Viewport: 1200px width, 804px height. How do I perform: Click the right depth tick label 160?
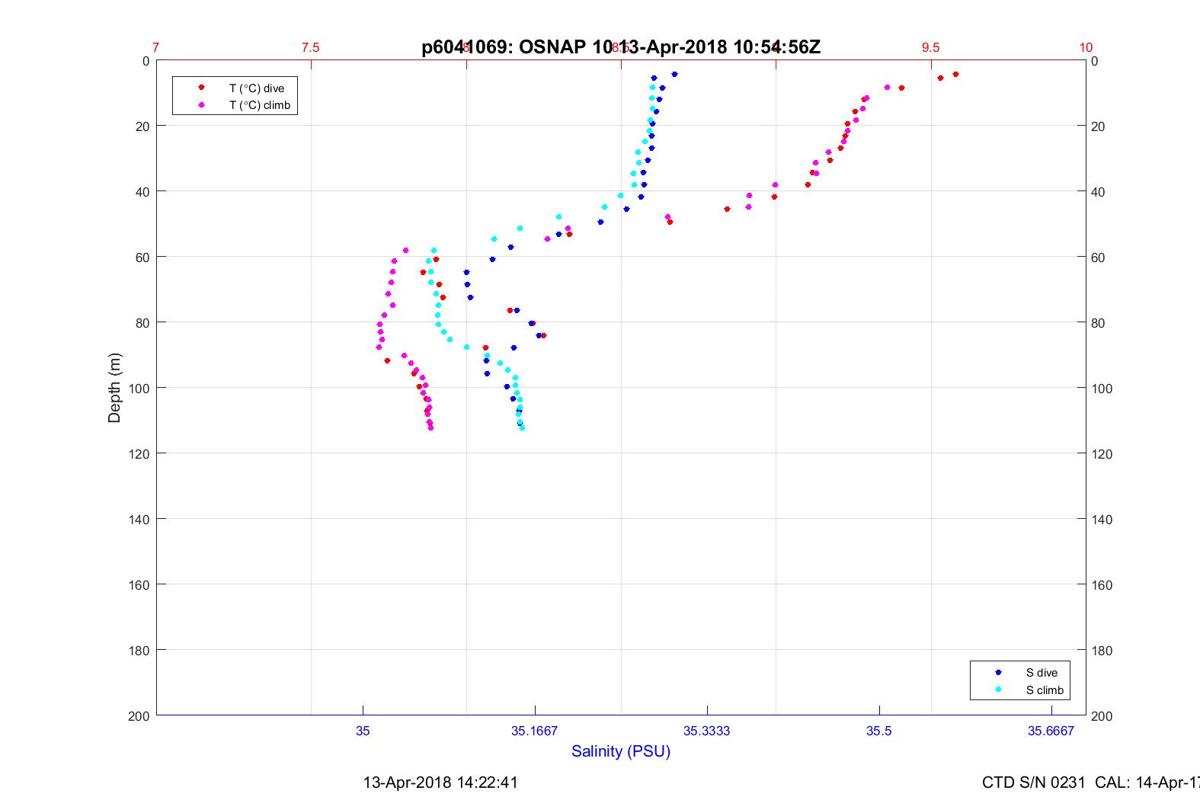tap(1103, 585)
